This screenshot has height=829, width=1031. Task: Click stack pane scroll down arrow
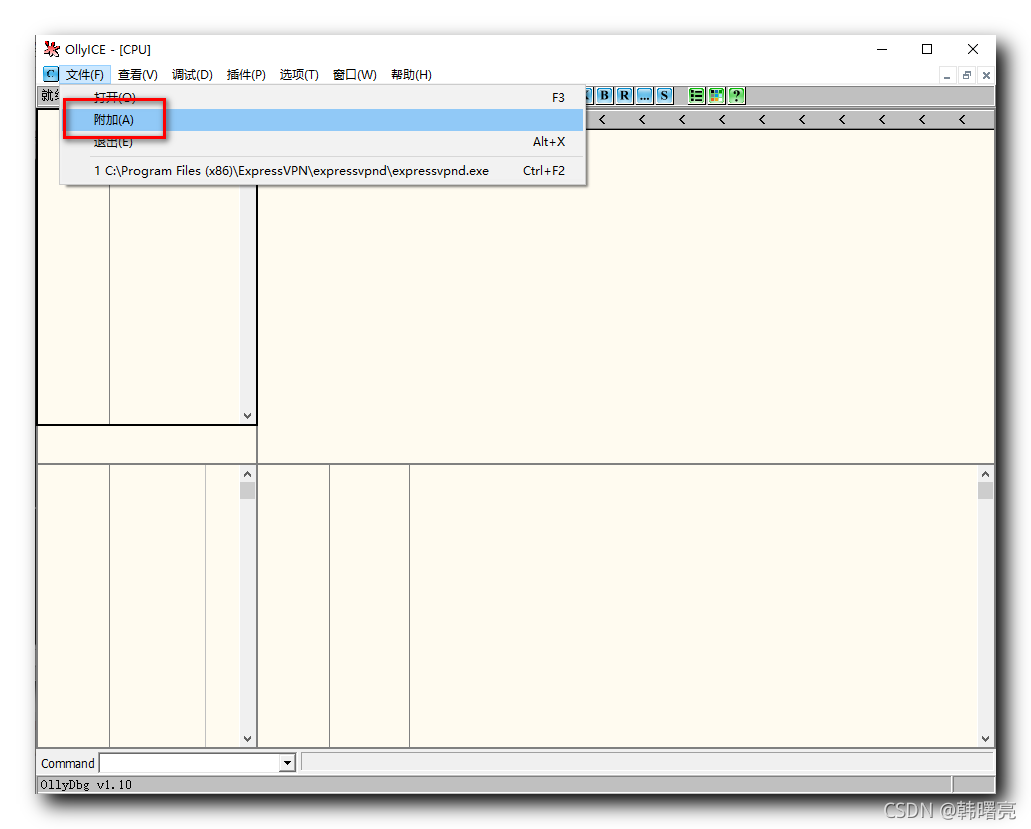[985, 738]
